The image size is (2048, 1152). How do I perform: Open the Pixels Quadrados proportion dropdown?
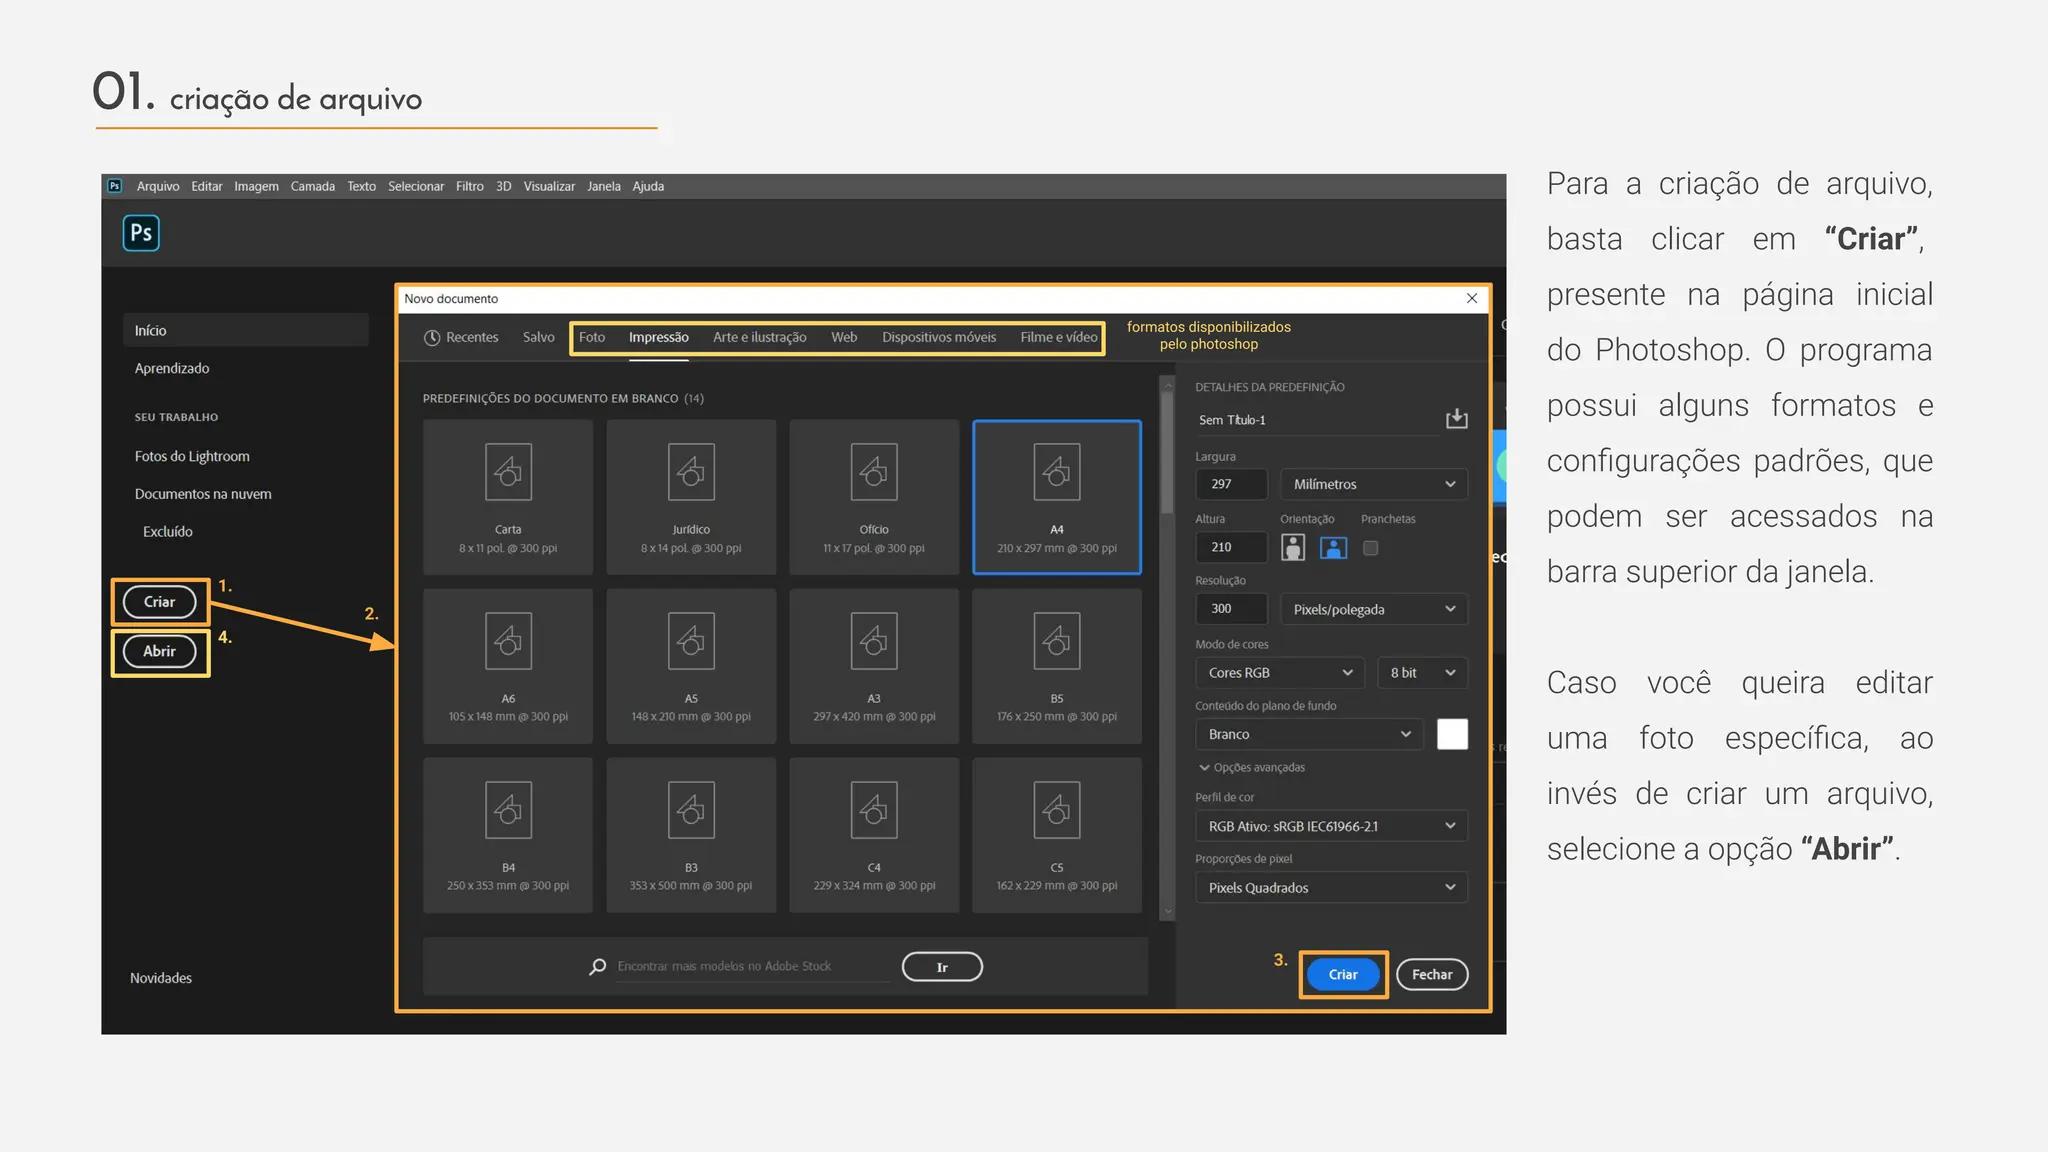[1332, 888]
